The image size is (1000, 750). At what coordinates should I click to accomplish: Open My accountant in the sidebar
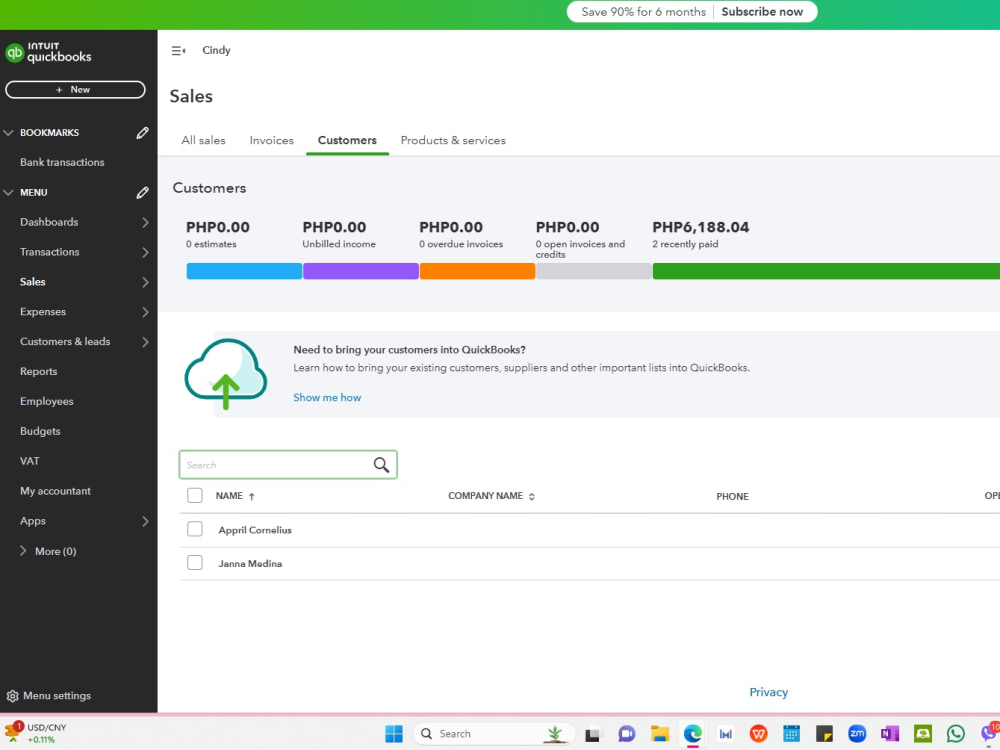tap(55, 491)
